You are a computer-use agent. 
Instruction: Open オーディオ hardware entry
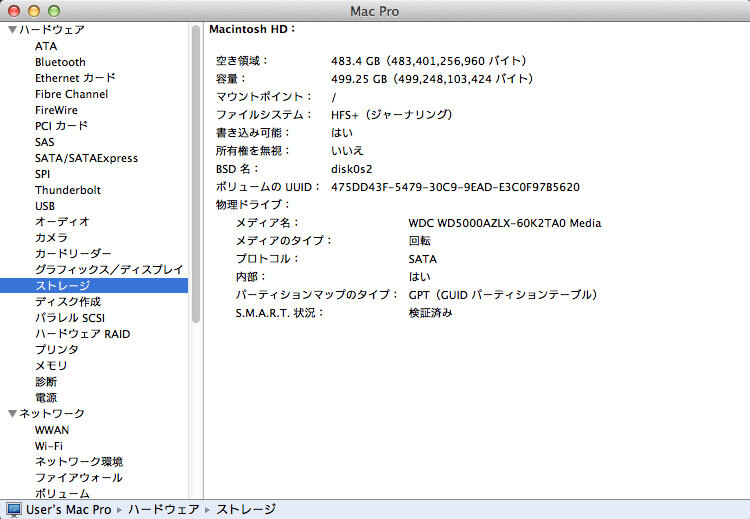point(62,222)
